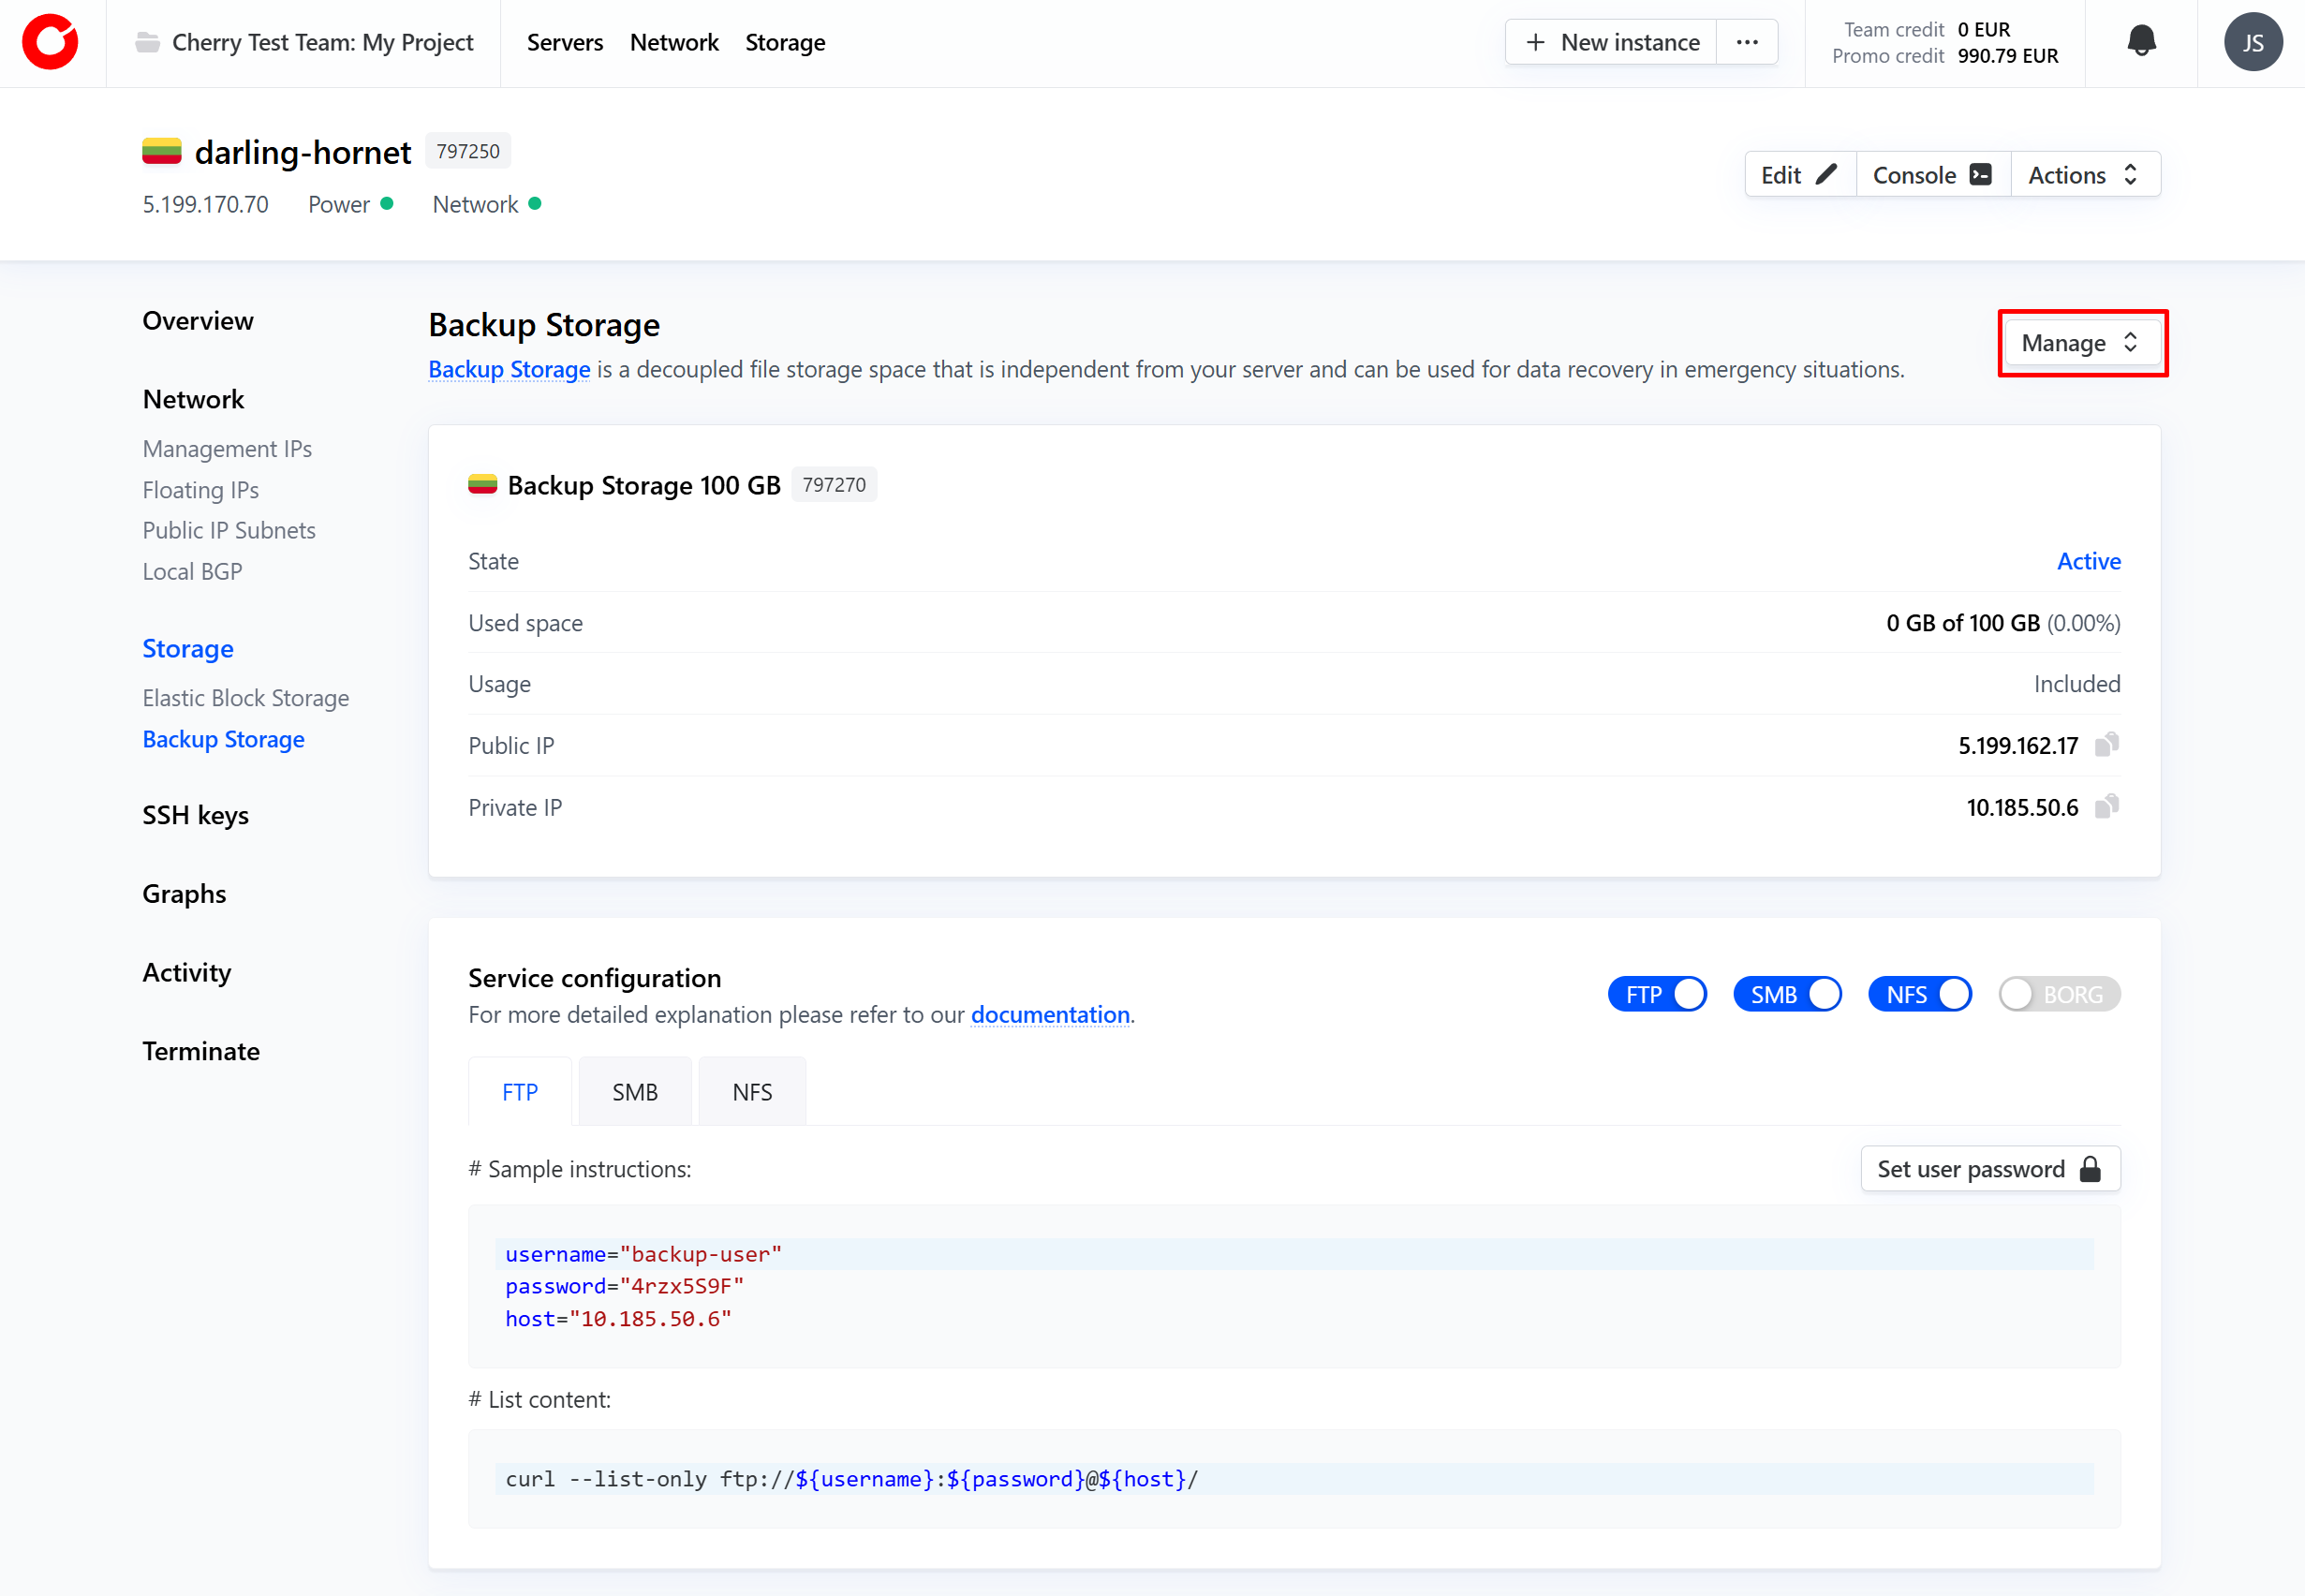Viewport: 2305px width, 1596px height.
Task: Open the Actions dropdown
Action: click(x=2084, y=175)
